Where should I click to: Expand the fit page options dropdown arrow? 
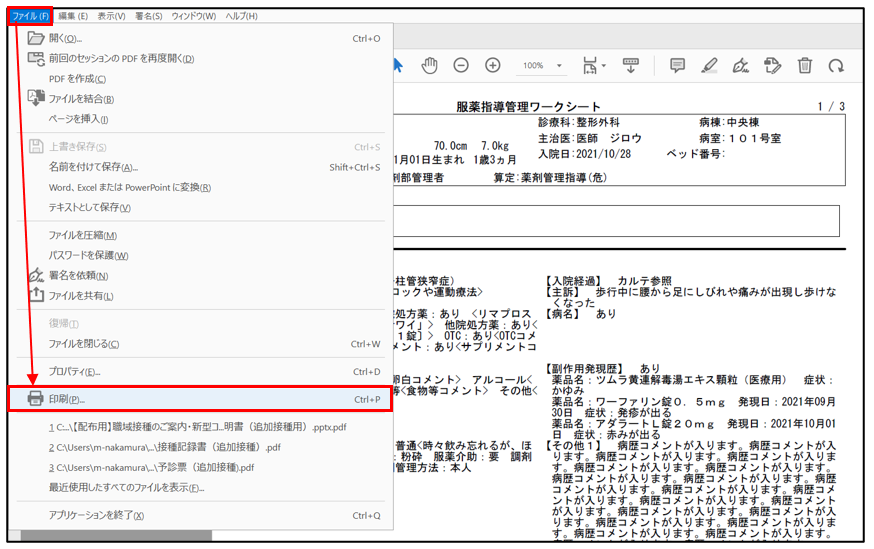(x=603, y=66)
